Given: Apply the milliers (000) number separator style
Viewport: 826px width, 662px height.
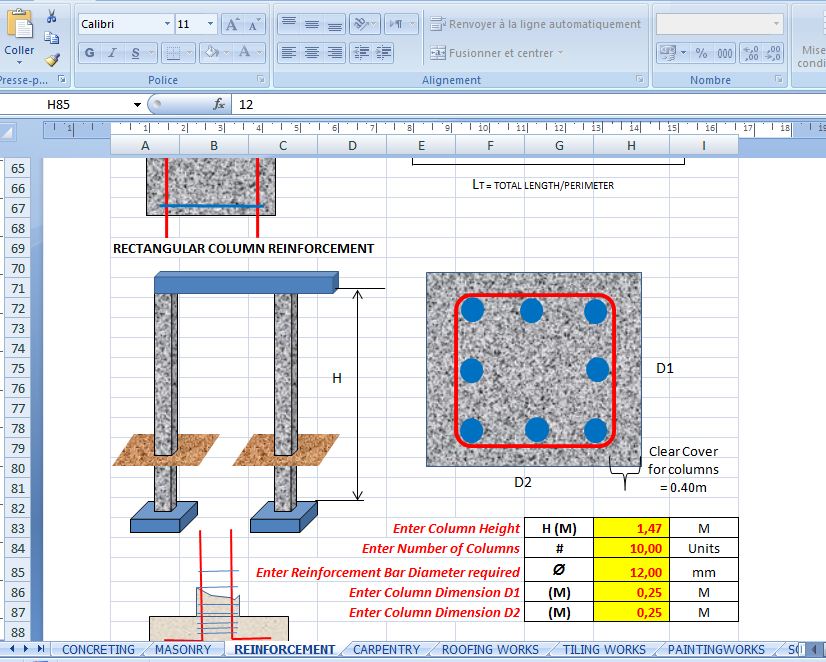Looking at the screenshot, I should pyautogui.click(x=725, y=53).
